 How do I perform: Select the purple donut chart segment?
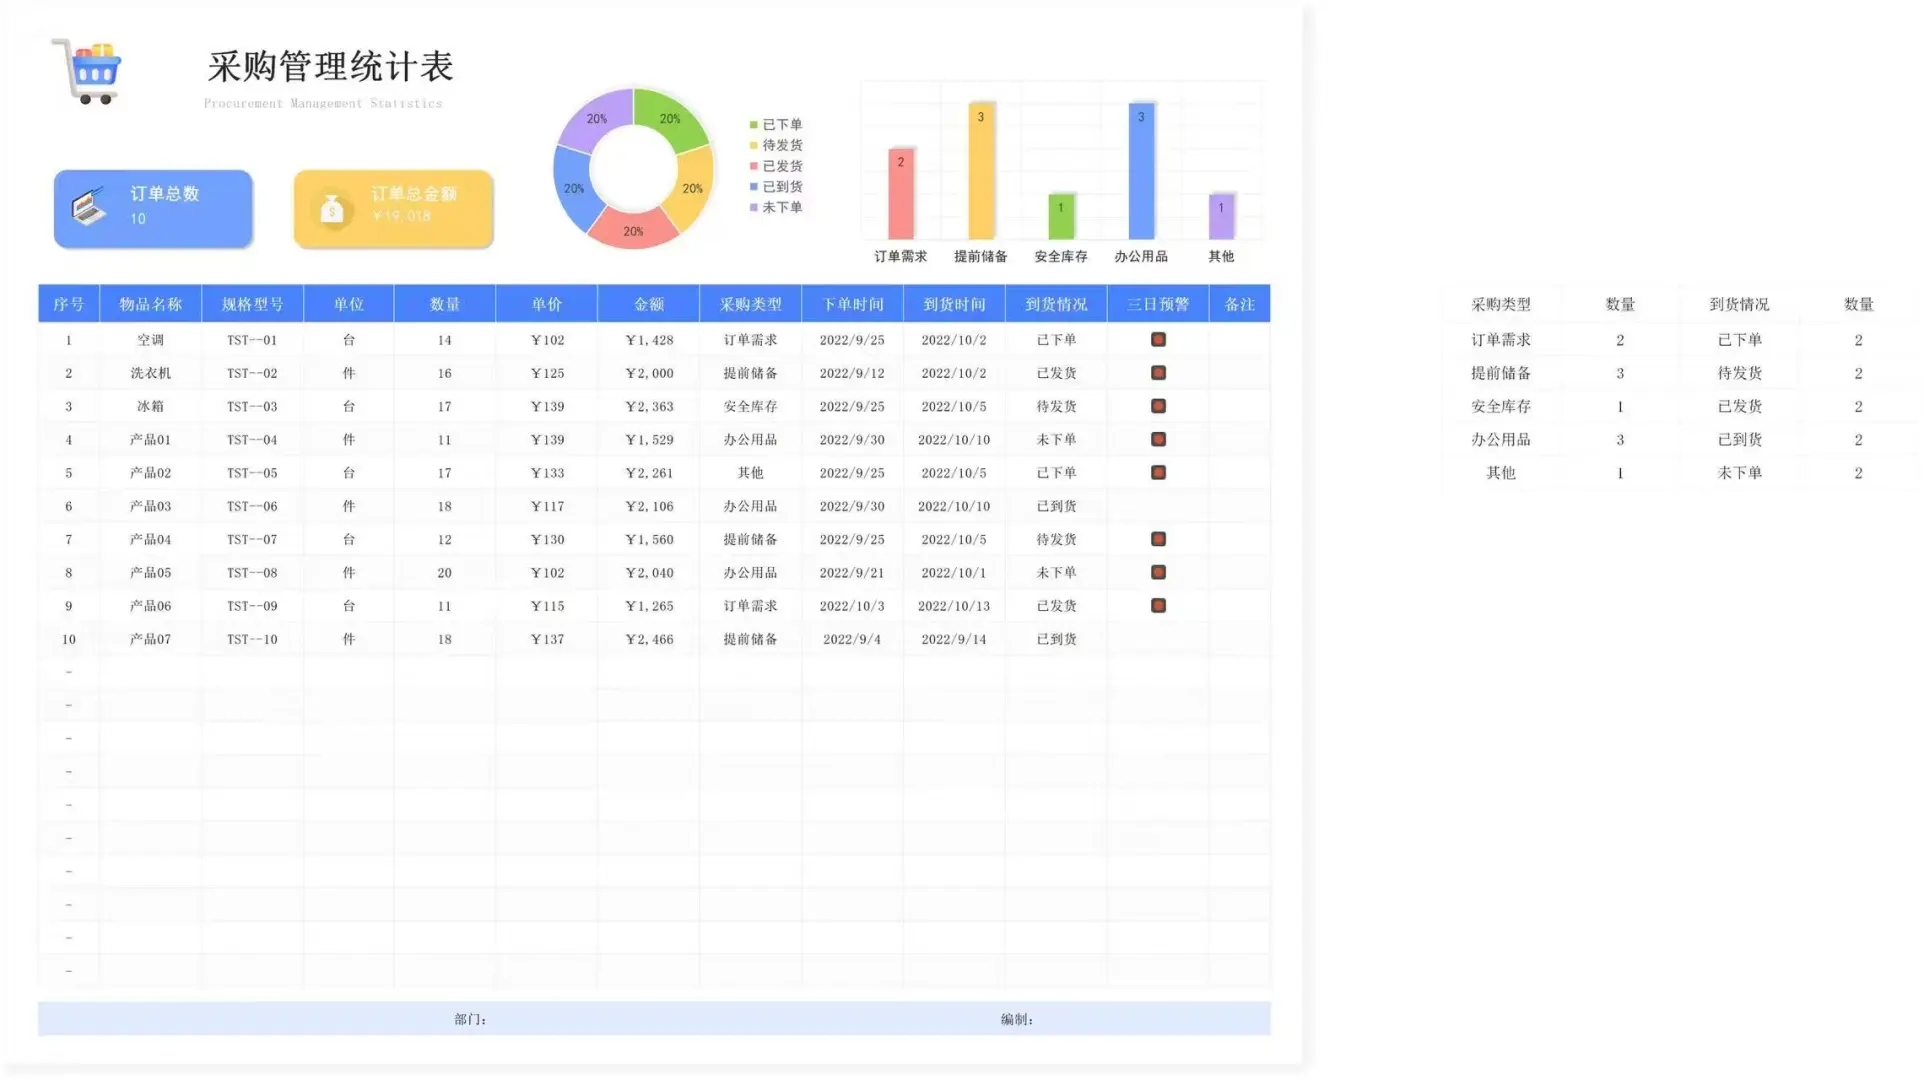click(x=595, y=118)
